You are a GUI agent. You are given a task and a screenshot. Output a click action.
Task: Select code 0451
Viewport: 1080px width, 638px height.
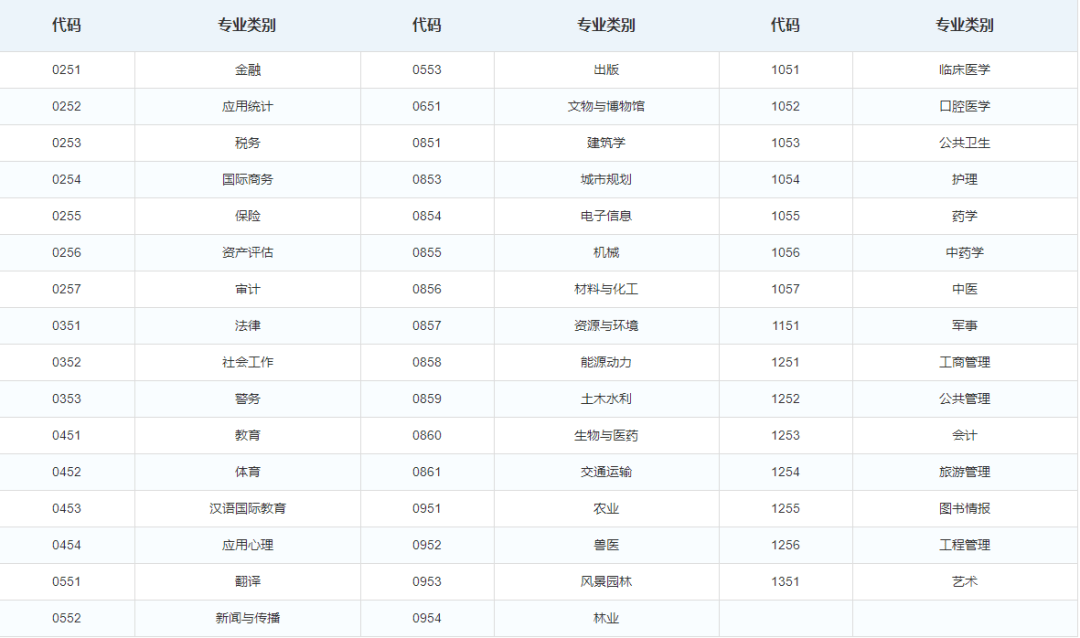pos(66,435)
